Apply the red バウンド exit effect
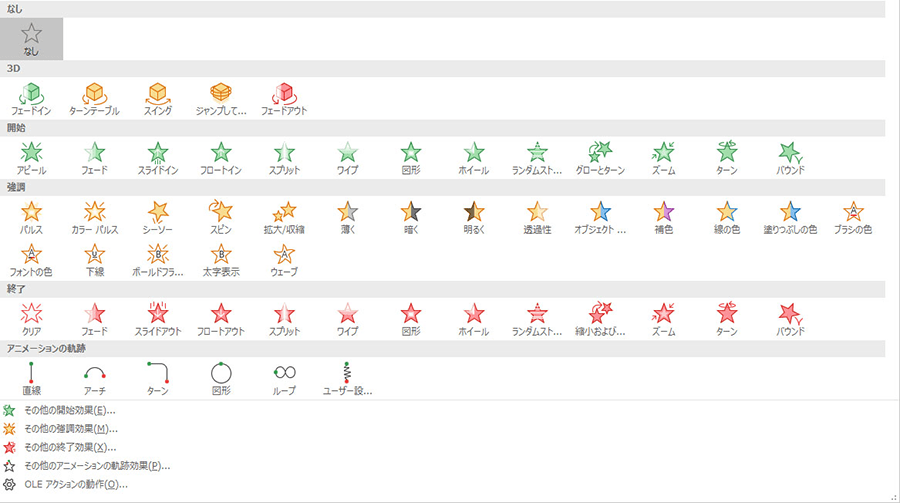Screen dimensions: 900x503 790,319
